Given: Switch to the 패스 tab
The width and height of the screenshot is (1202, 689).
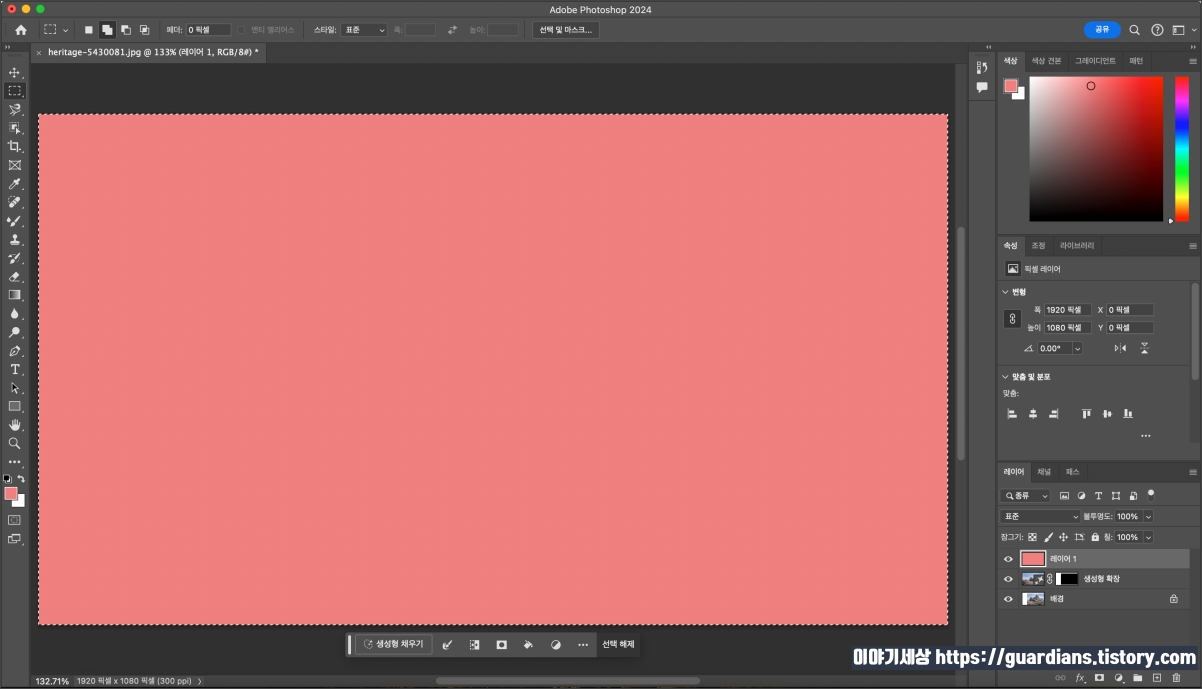Looking at the screenshot, I should [x=1072, y=472].
